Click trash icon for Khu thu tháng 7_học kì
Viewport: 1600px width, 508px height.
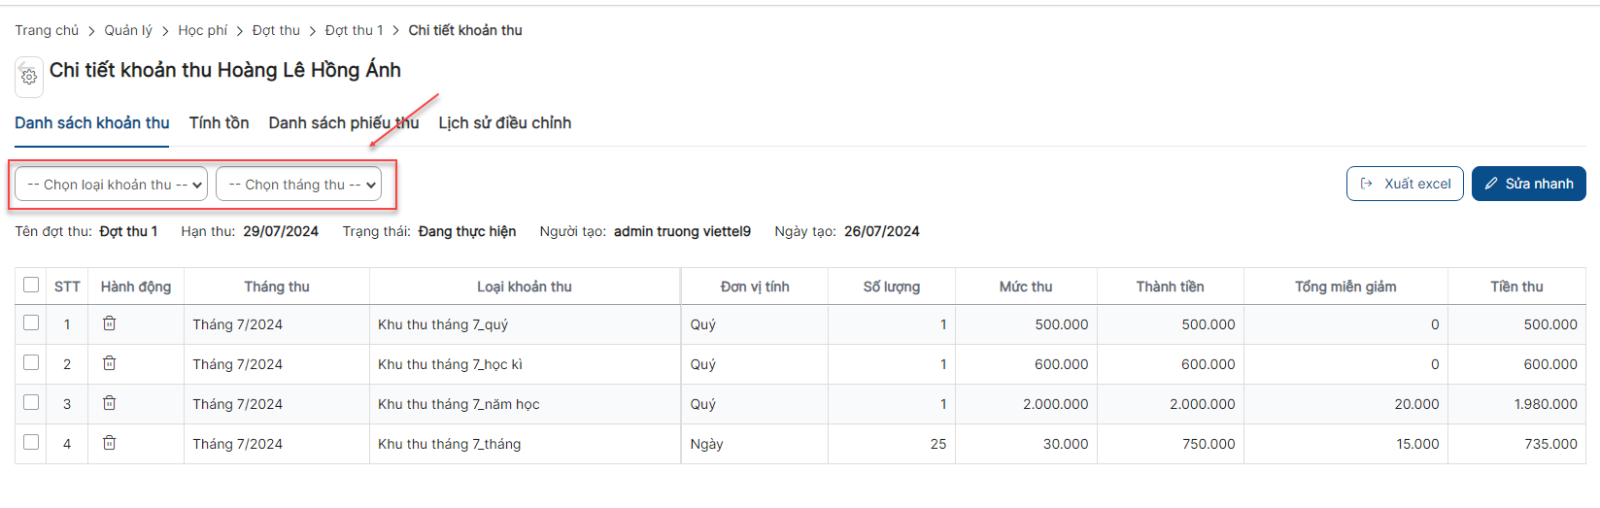(x=110, y=363)
